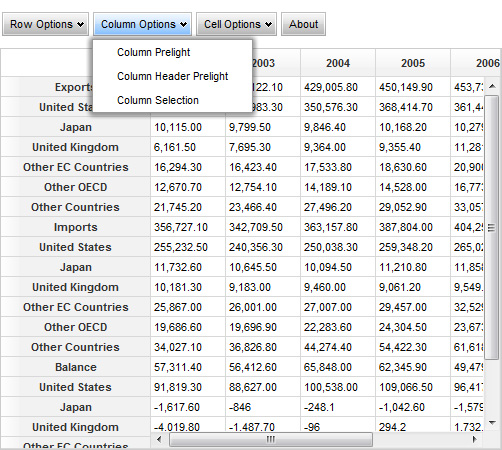This screenshot has height=450, width=502.
Task: Choose Column Selection menu item
Action: [172, 100]
